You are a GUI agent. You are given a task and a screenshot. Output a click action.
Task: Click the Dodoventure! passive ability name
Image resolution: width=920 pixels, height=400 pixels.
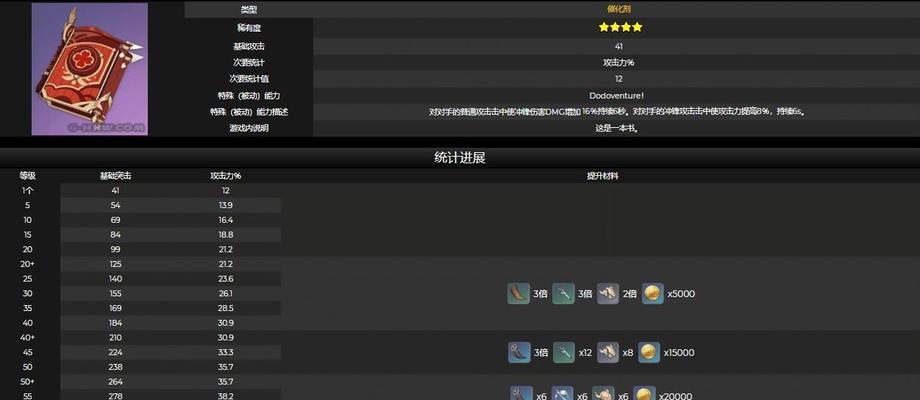618,94
